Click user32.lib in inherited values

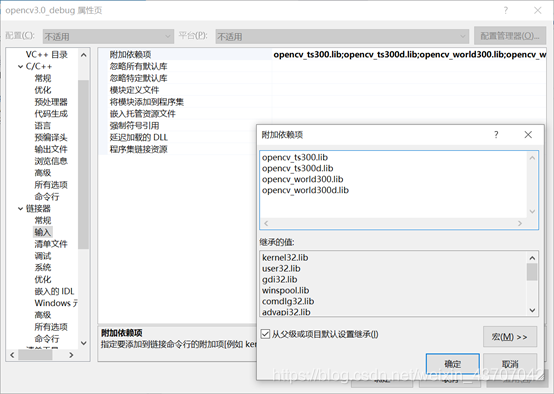pyautogui.click(x=281, y=269)
